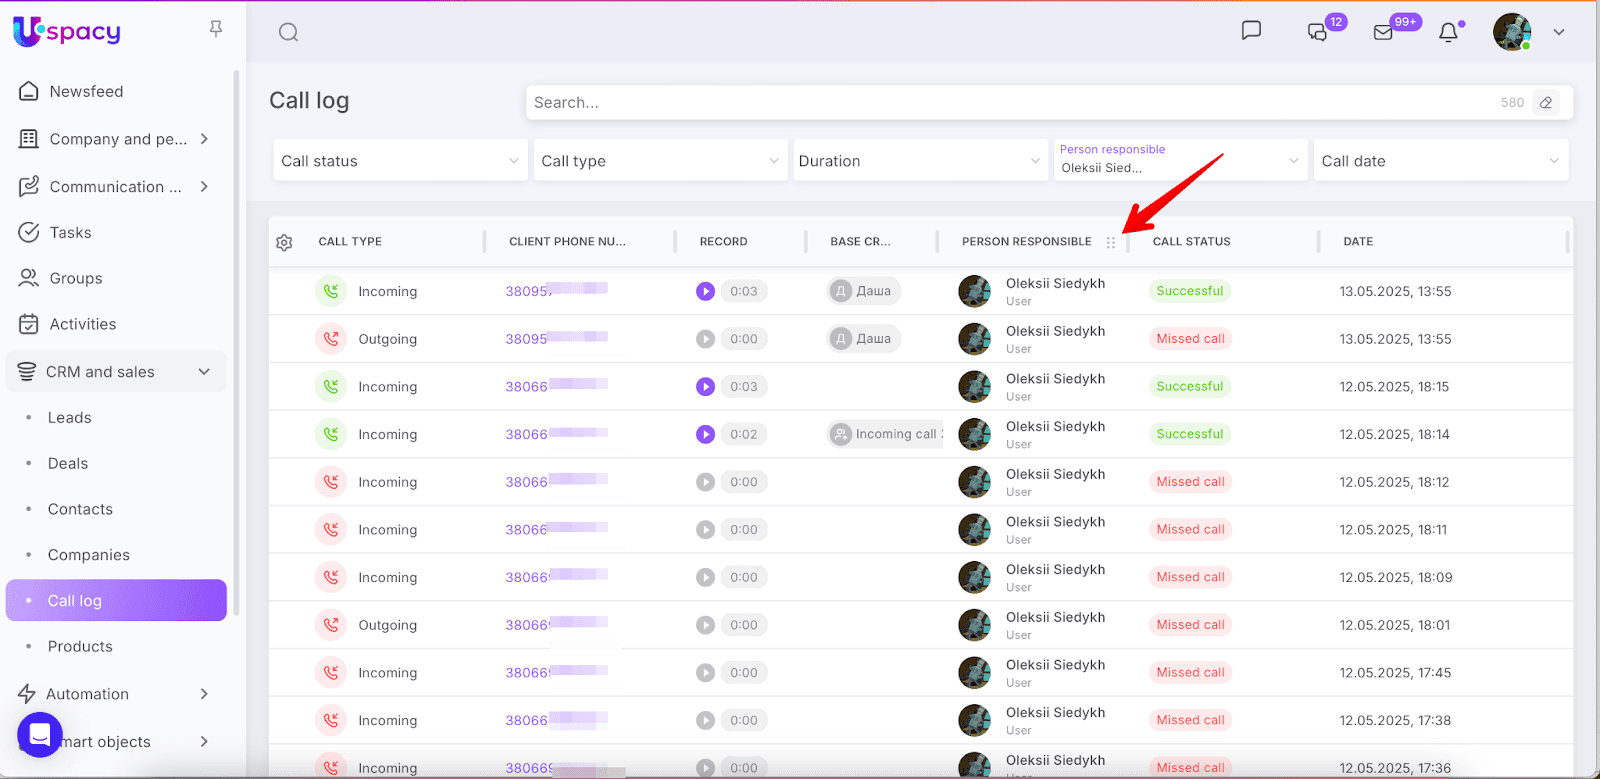Open the Call type filter dropdown
The image size is (1600, 779).
659,161
